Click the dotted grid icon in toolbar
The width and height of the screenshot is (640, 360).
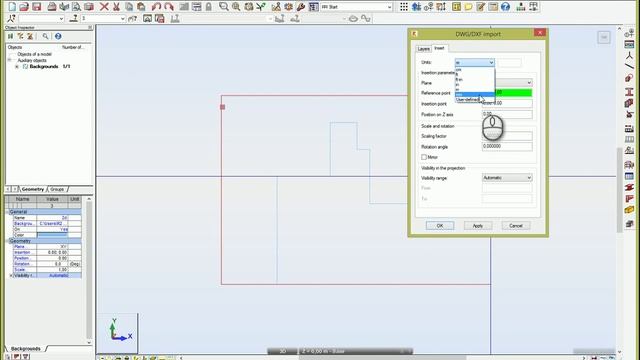pyautogui.click(x=404, y=7)
